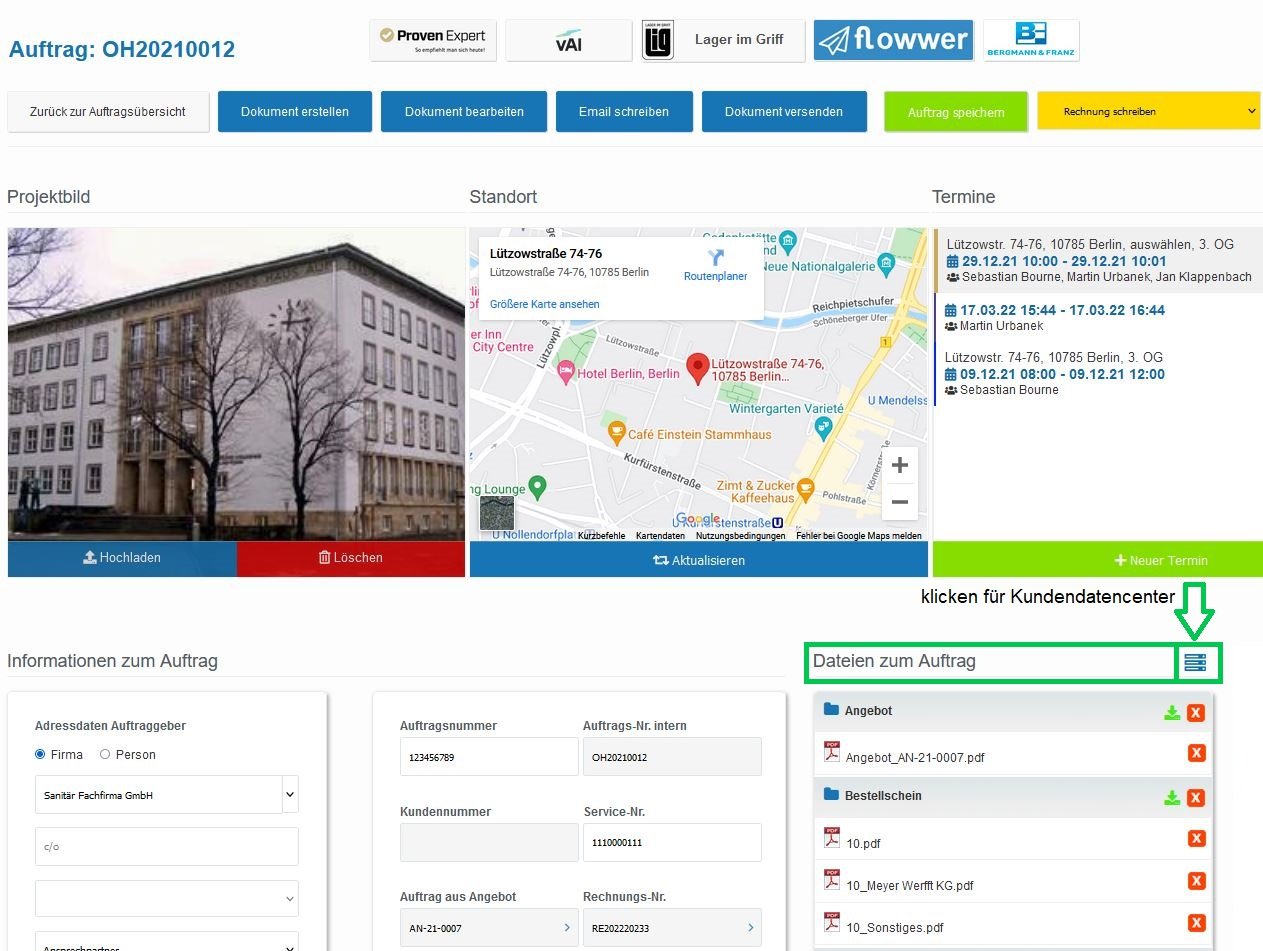Open the file 10_Meyer Werfft KG.pdf

(x=910, y=886)
